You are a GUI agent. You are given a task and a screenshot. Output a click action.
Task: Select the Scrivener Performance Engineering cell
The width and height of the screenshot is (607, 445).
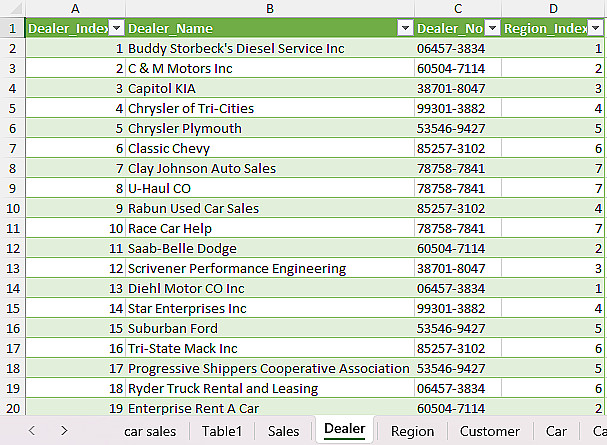(x=270, y=269)
